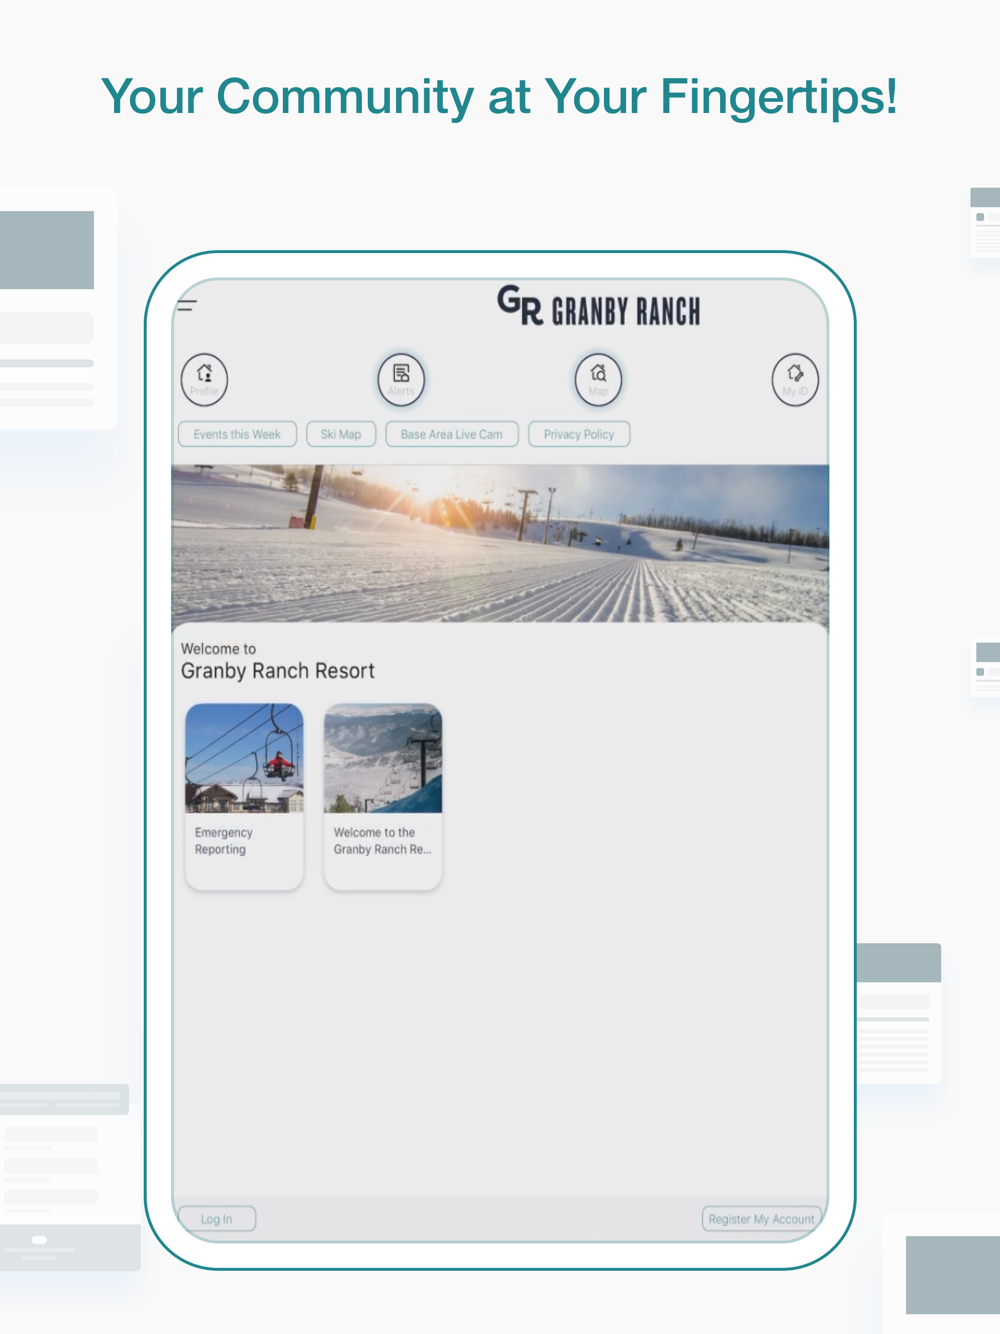Open Base Area Live Cam
The width and height of the screenshot is (1000, 1334).
(x=452, y=434)
